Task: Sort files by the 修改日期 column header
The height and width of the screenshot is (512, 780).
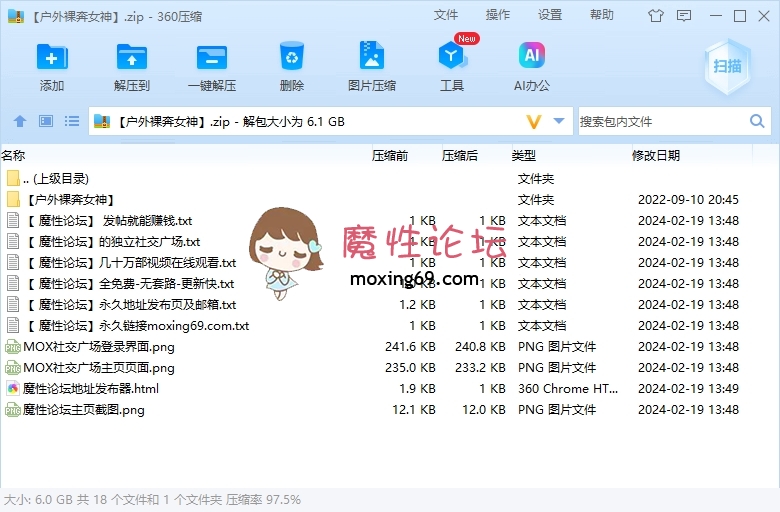Action: (656, 155)
